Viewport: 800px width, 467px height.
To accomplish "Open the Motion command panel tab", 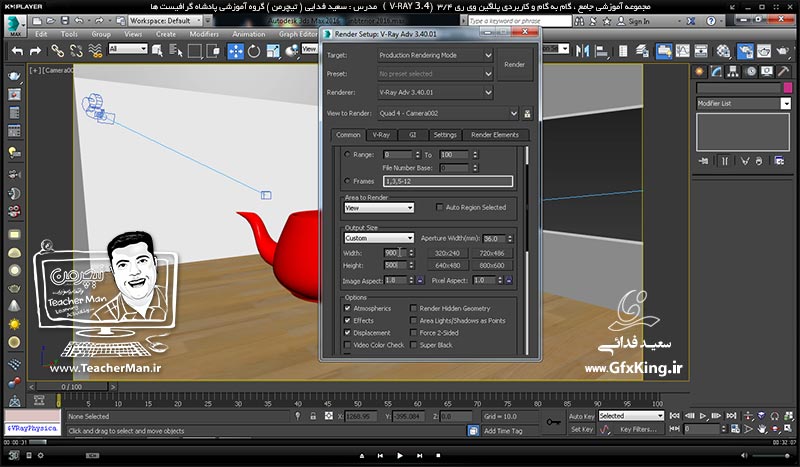I will click(x=751, y=71).
